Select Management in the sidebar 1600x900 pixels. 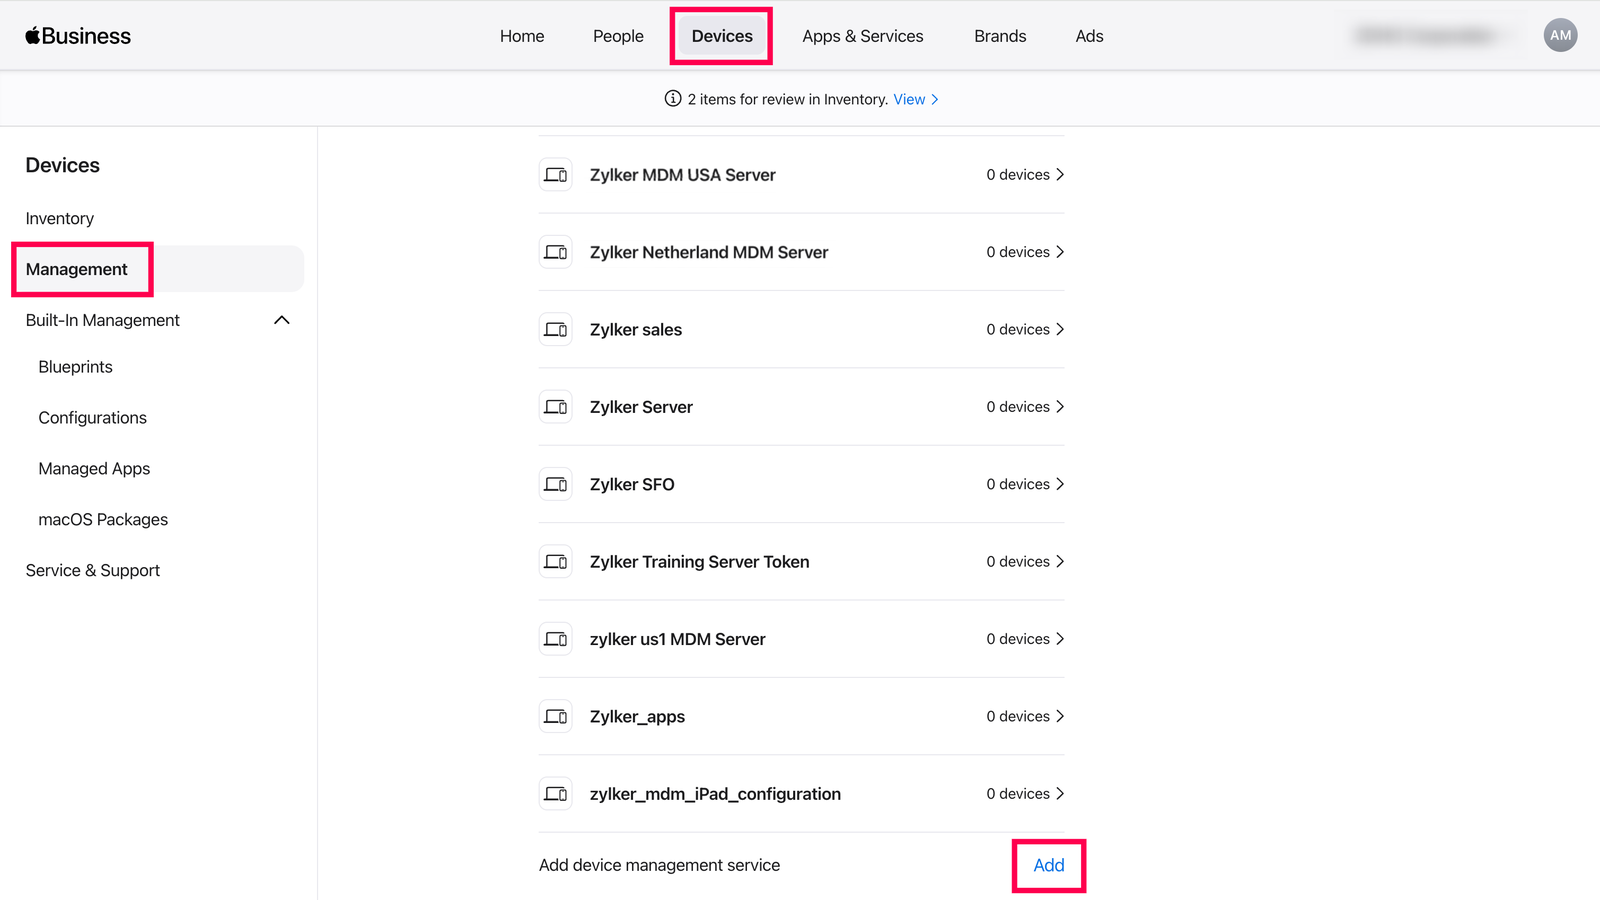[x=158, y=269]
